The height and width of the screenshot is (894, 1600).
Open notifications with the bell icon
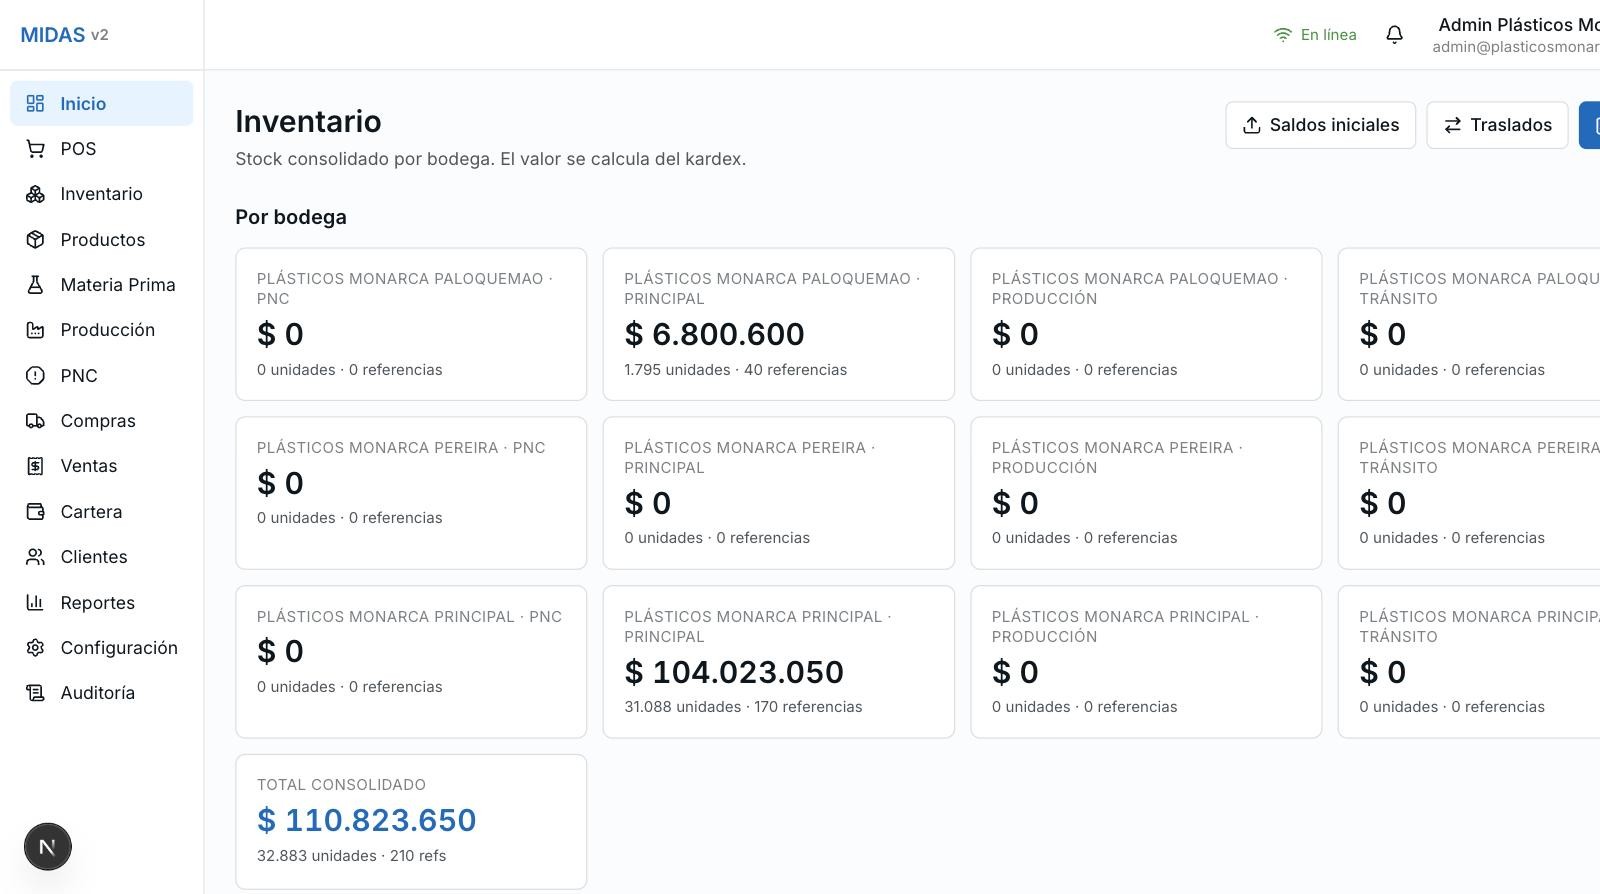(1394, 35)
